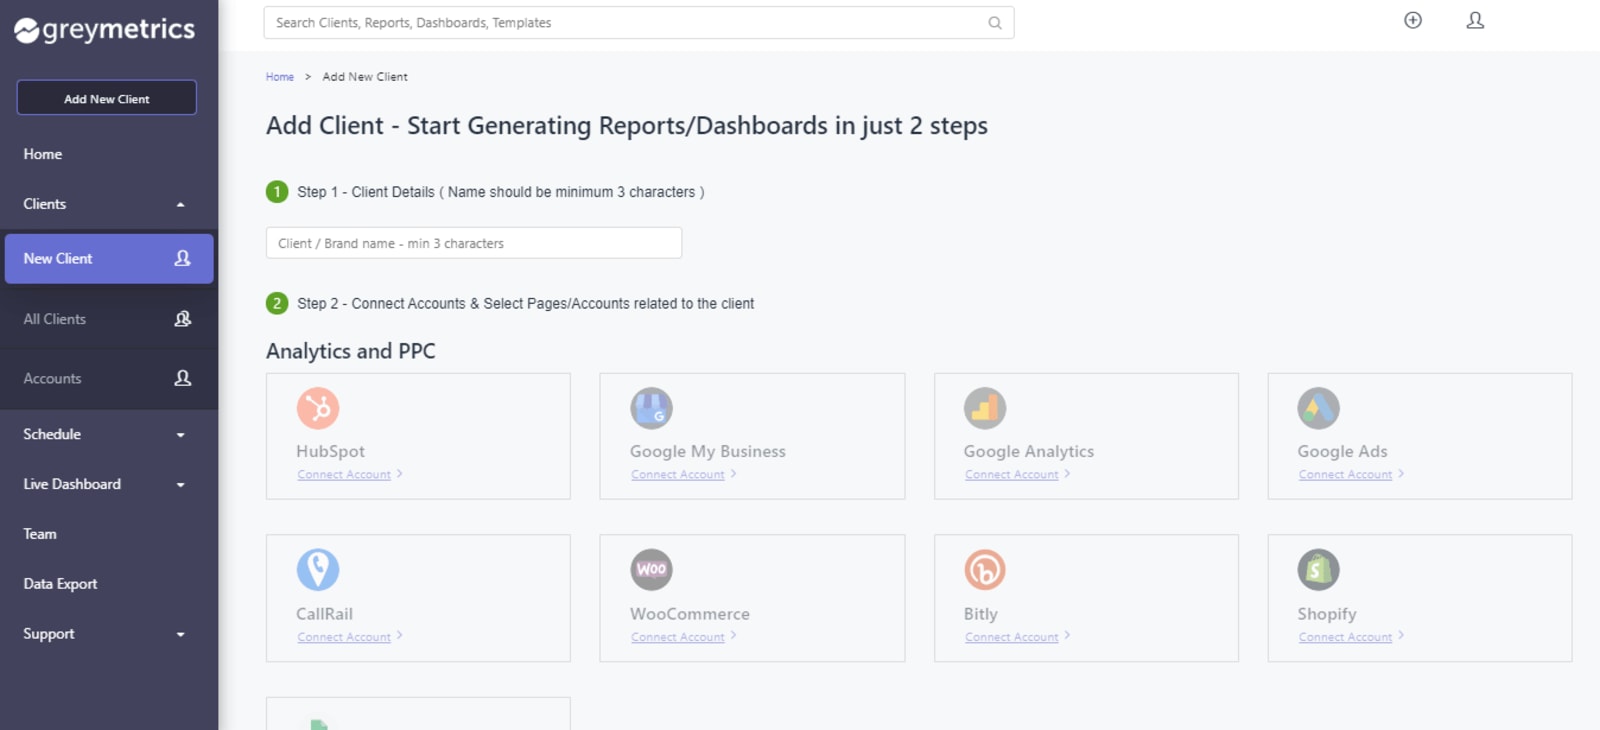Click the search magnifier icon
Image resolution: width=1600 pixels, height=730 pixels.
995,23
